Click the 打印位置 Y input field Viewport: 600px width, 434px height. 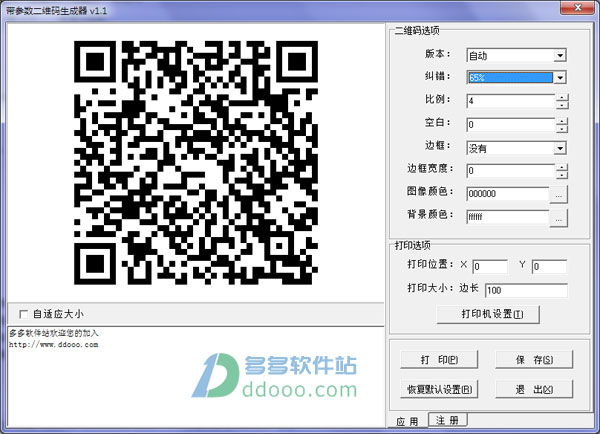coord(549,266)
